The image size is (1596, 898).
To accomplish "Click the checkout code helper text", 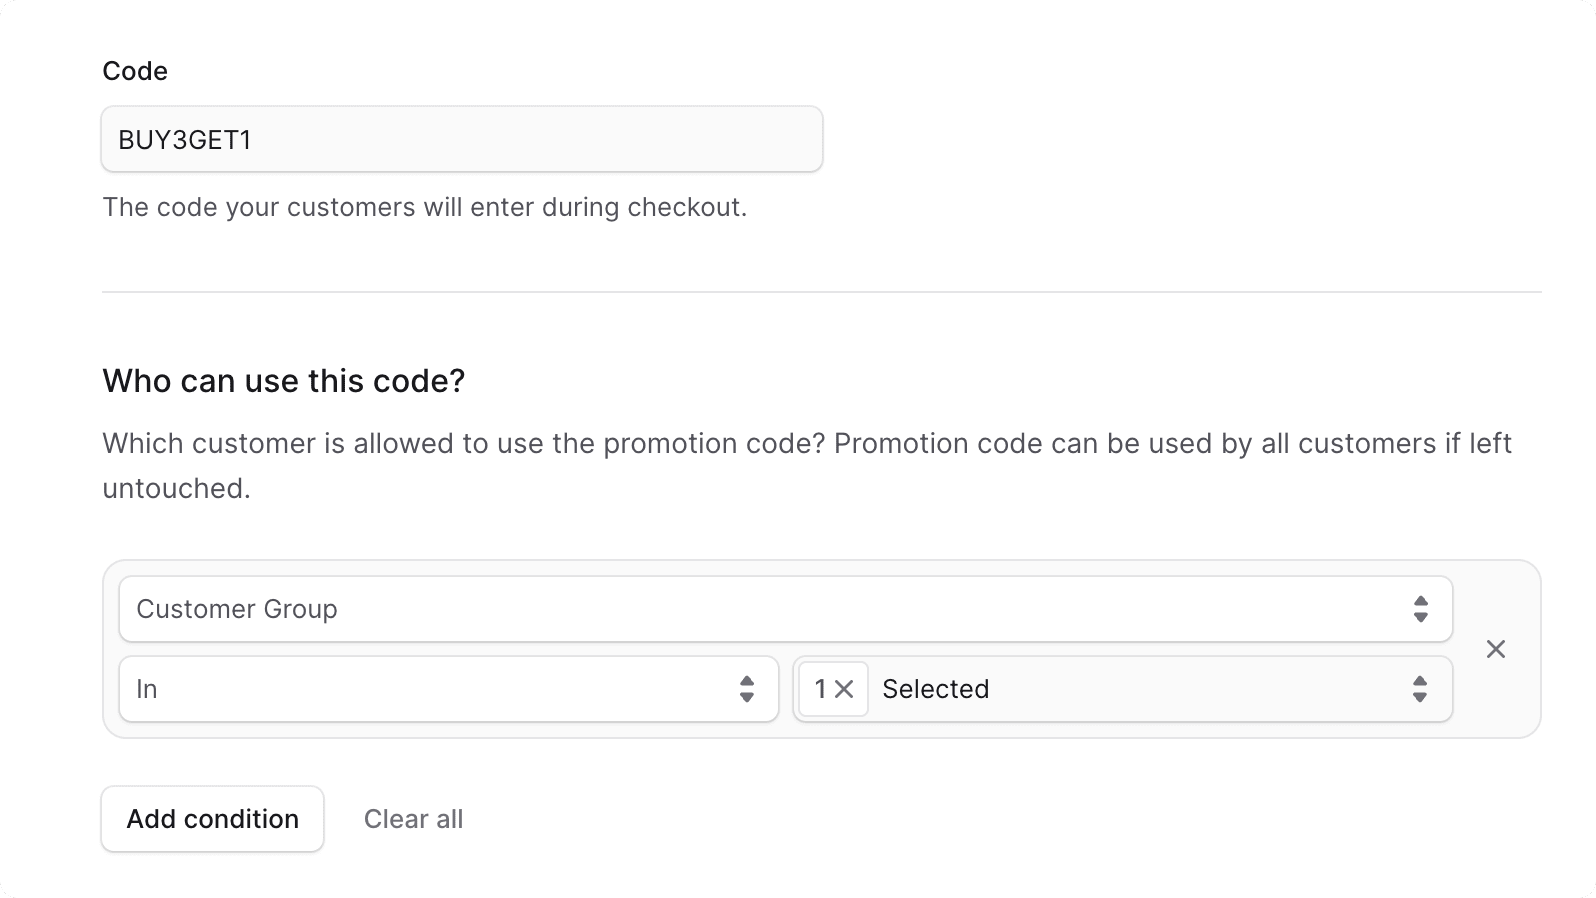I will point(424,207).
